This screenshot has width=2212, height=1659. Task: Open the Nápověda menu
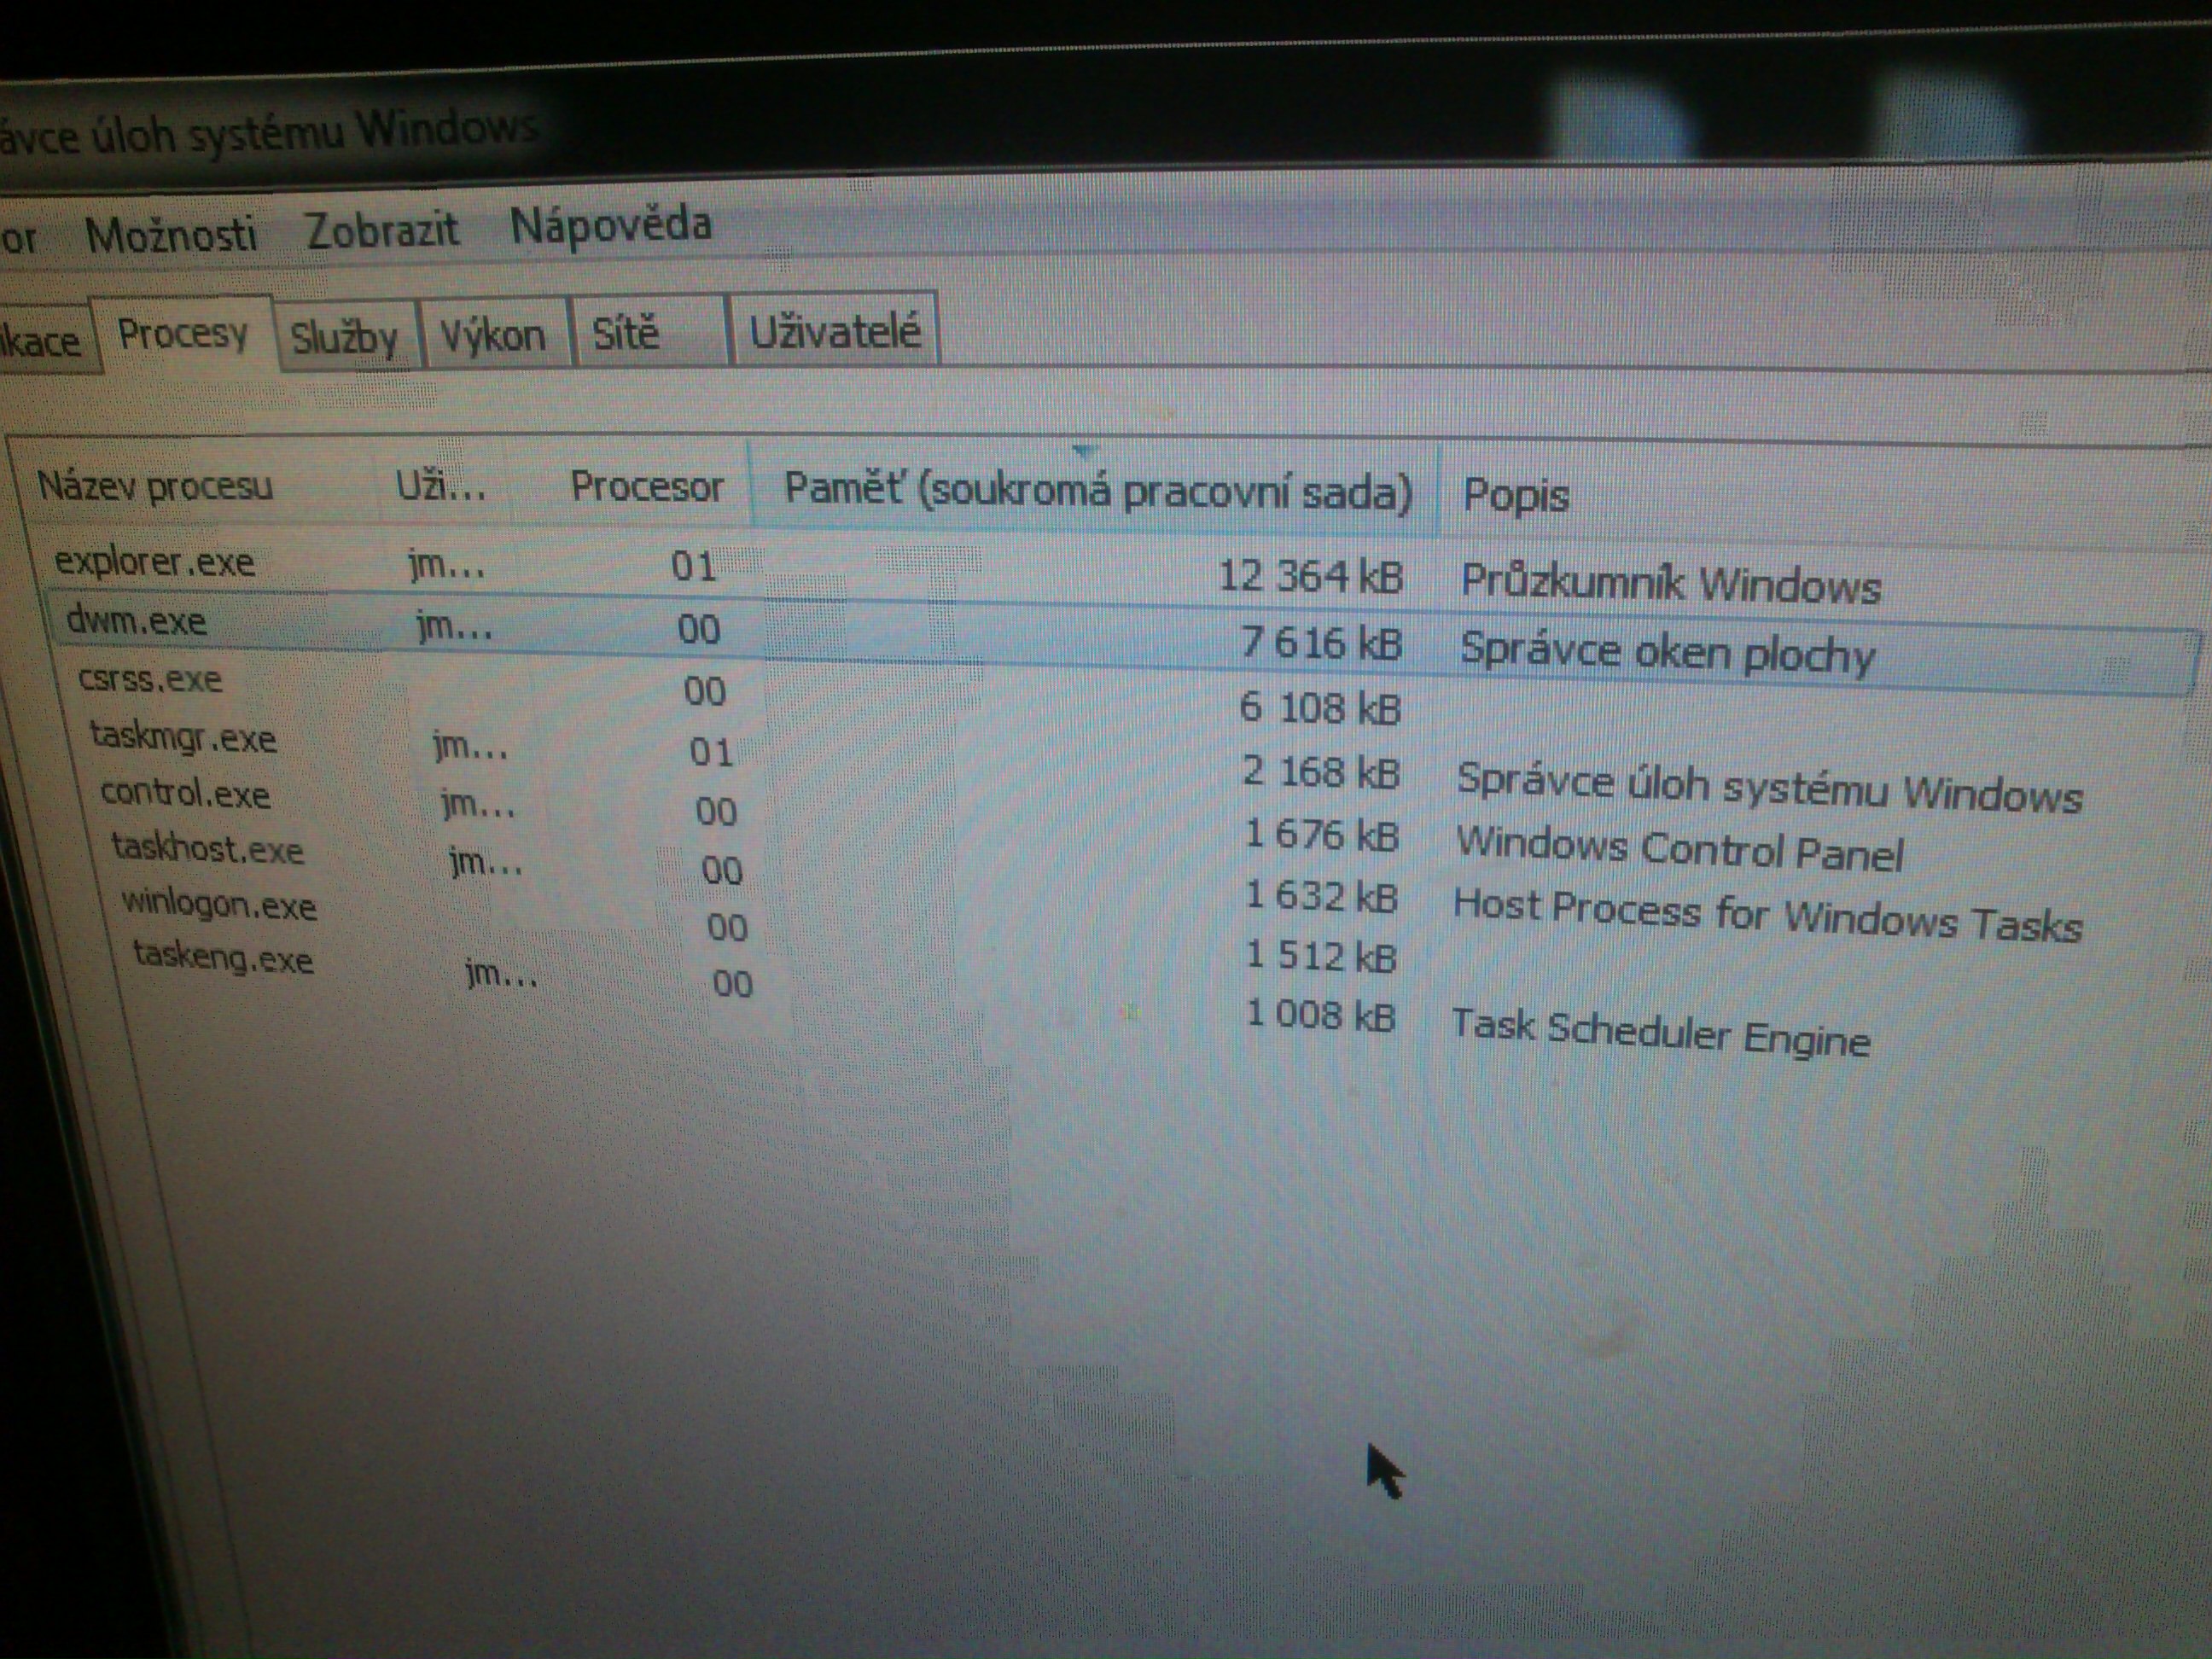pyautogui.click(x=610, y=225)
